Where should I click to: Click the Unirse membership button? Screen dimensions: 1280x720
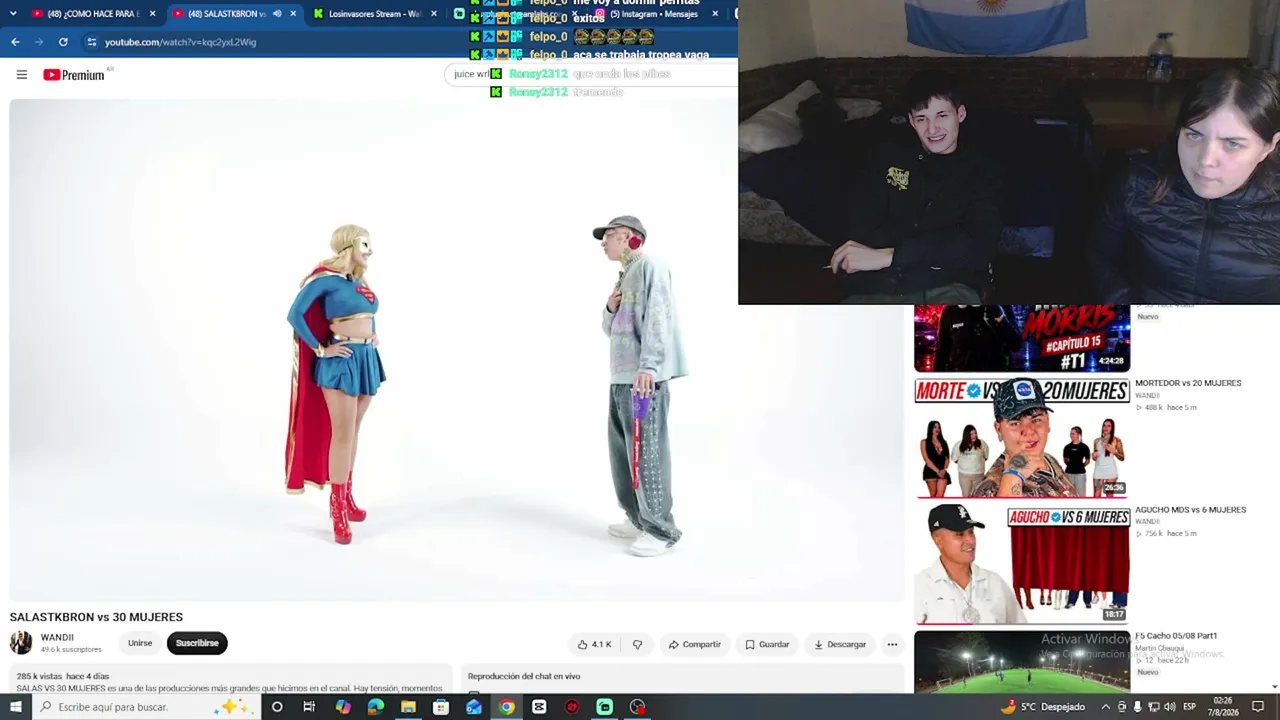click(x=140, y=643)
